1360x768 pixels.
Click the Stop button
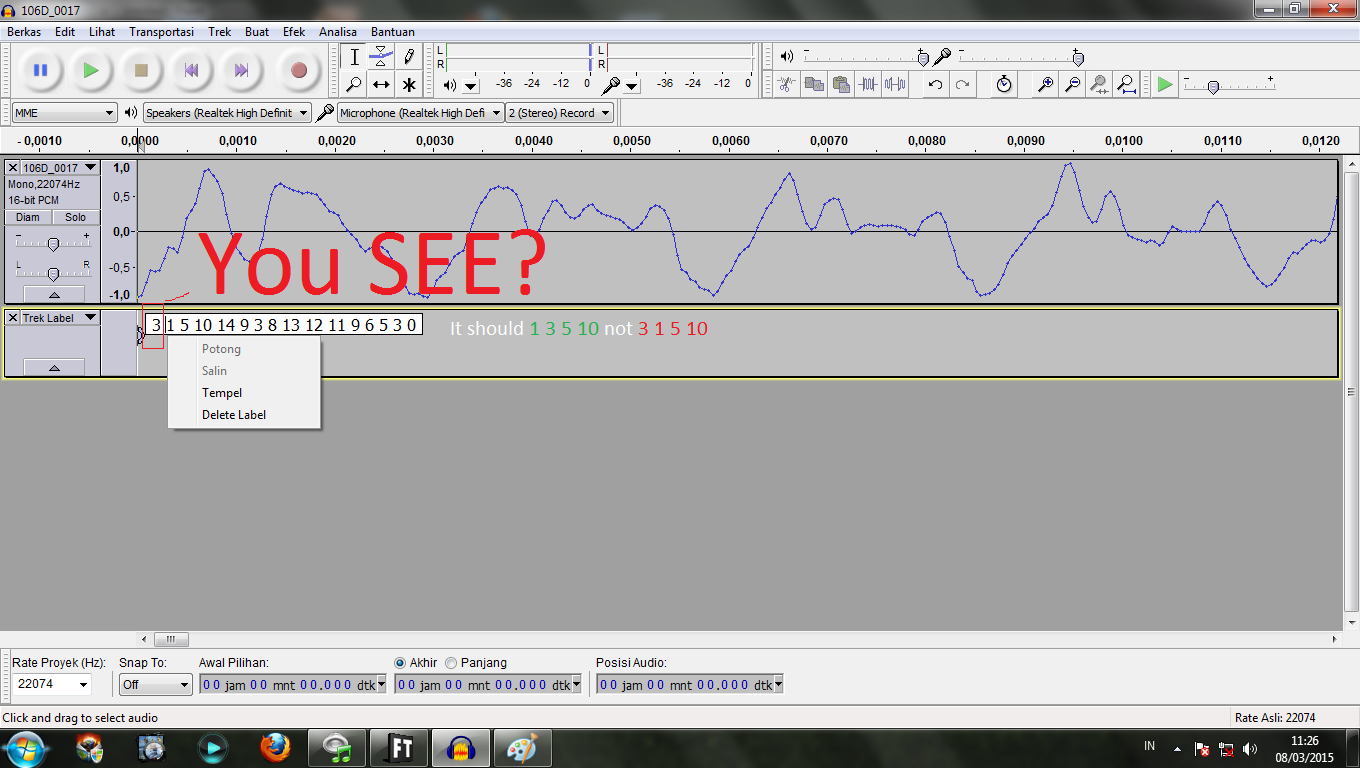pyautogui.click(x=141, y=70)
